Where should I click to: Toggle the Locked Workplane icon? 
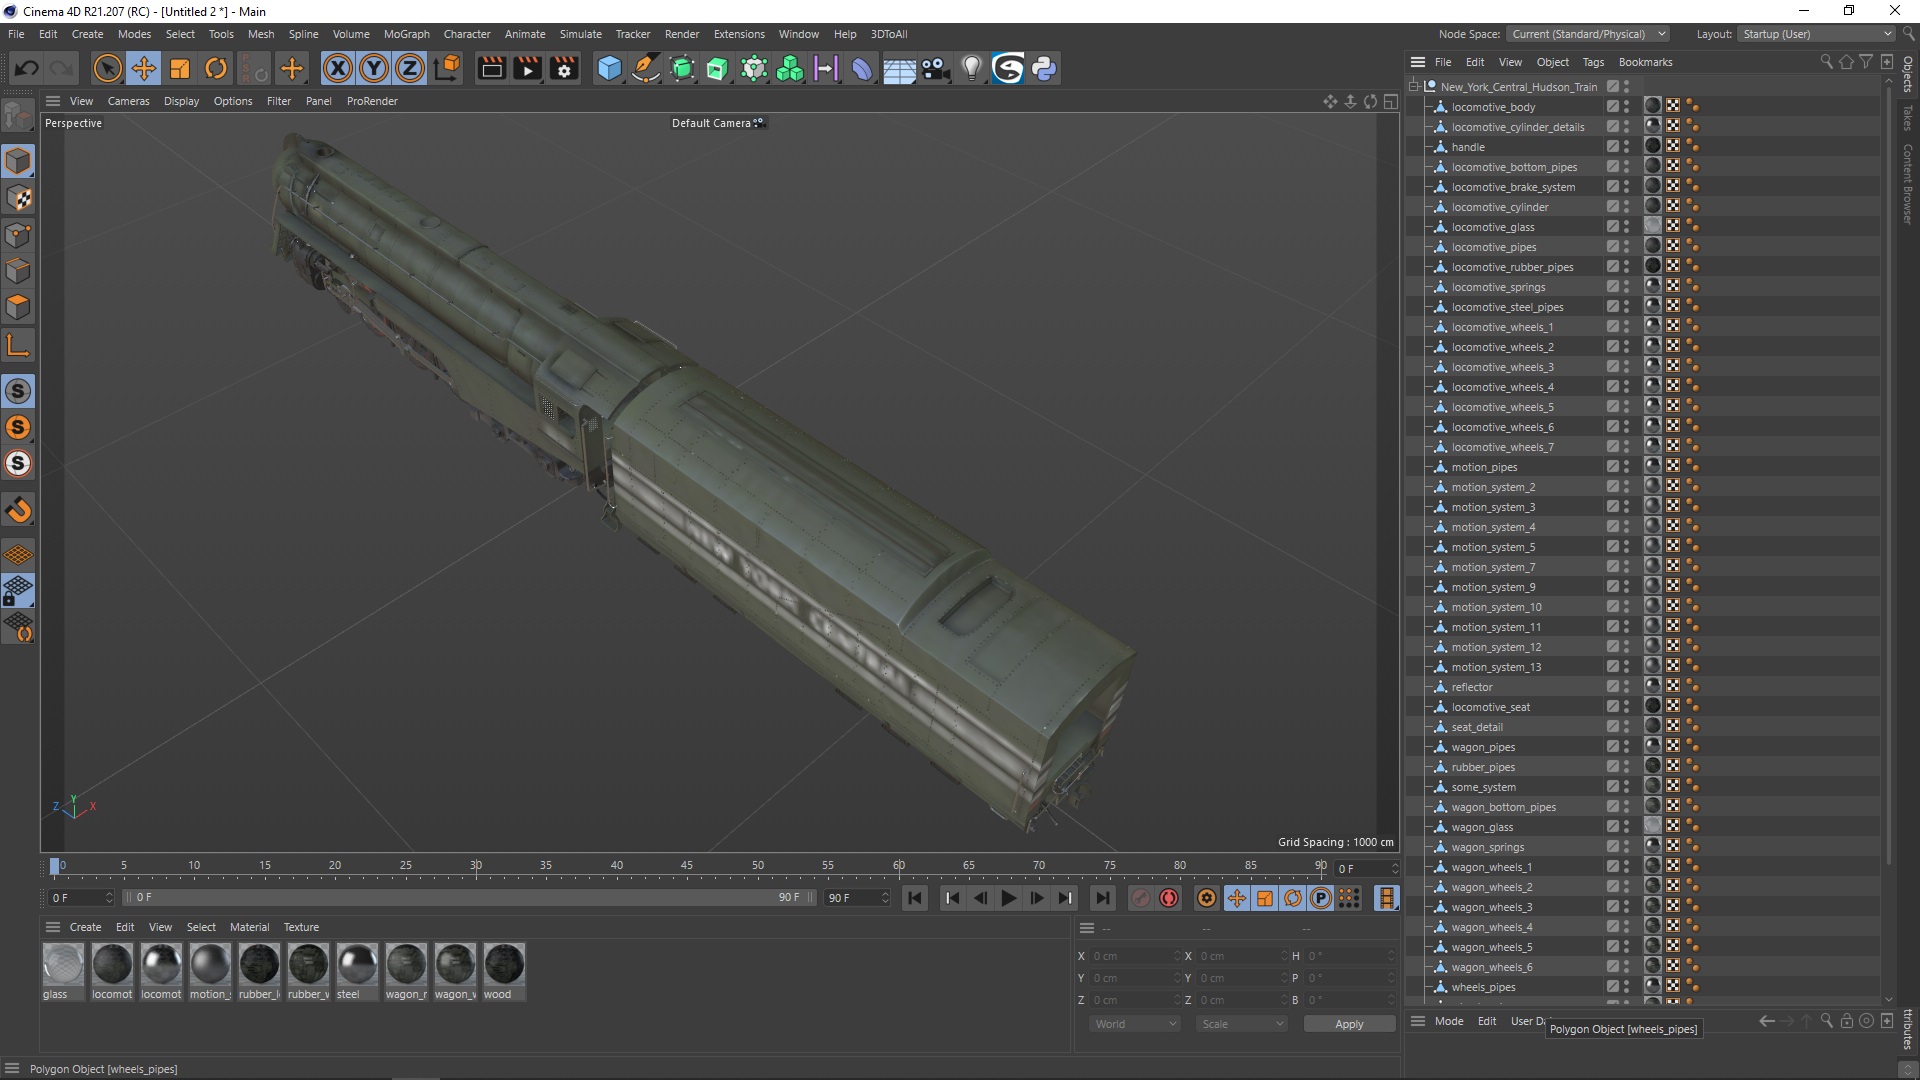(18, 591)
